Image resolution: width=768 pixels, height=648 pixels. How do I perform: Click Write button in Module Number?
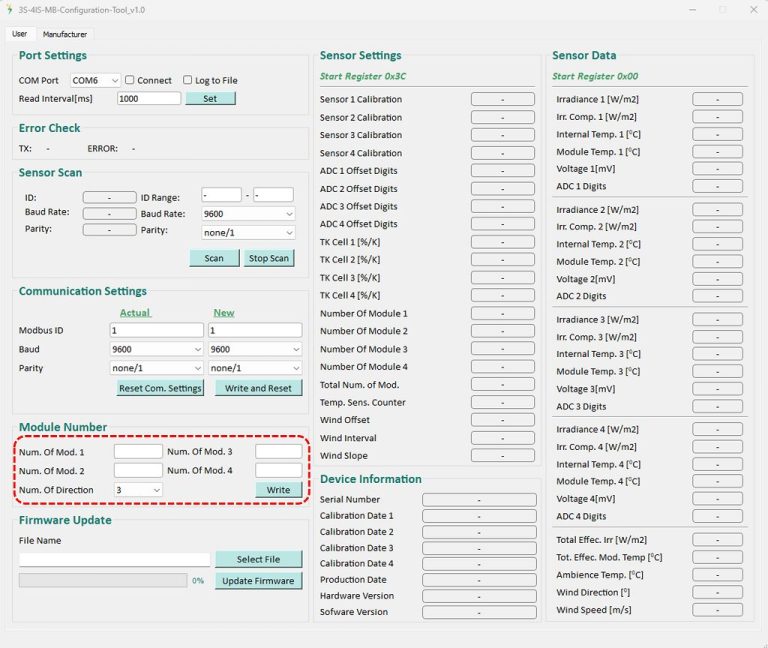278,490
